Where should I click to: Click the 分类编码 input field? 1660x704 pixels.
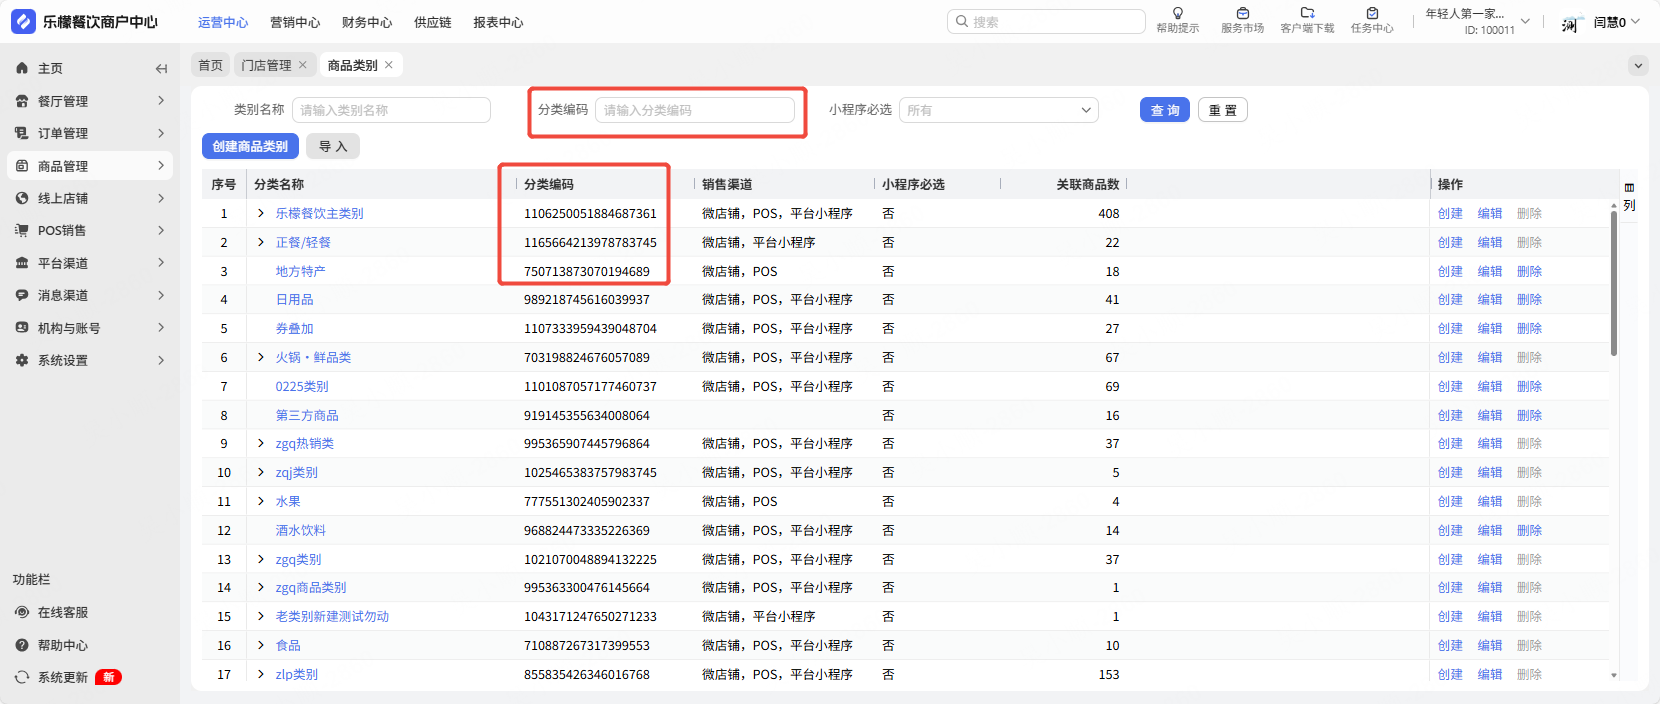pyautogui.click(x=695, y=110)
